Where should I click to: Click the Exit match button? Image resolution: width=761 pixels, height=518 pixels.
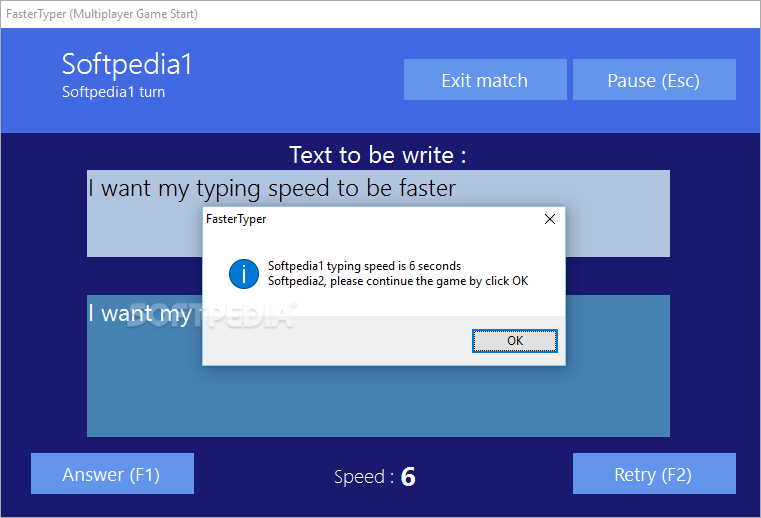[x=485, y=80]
